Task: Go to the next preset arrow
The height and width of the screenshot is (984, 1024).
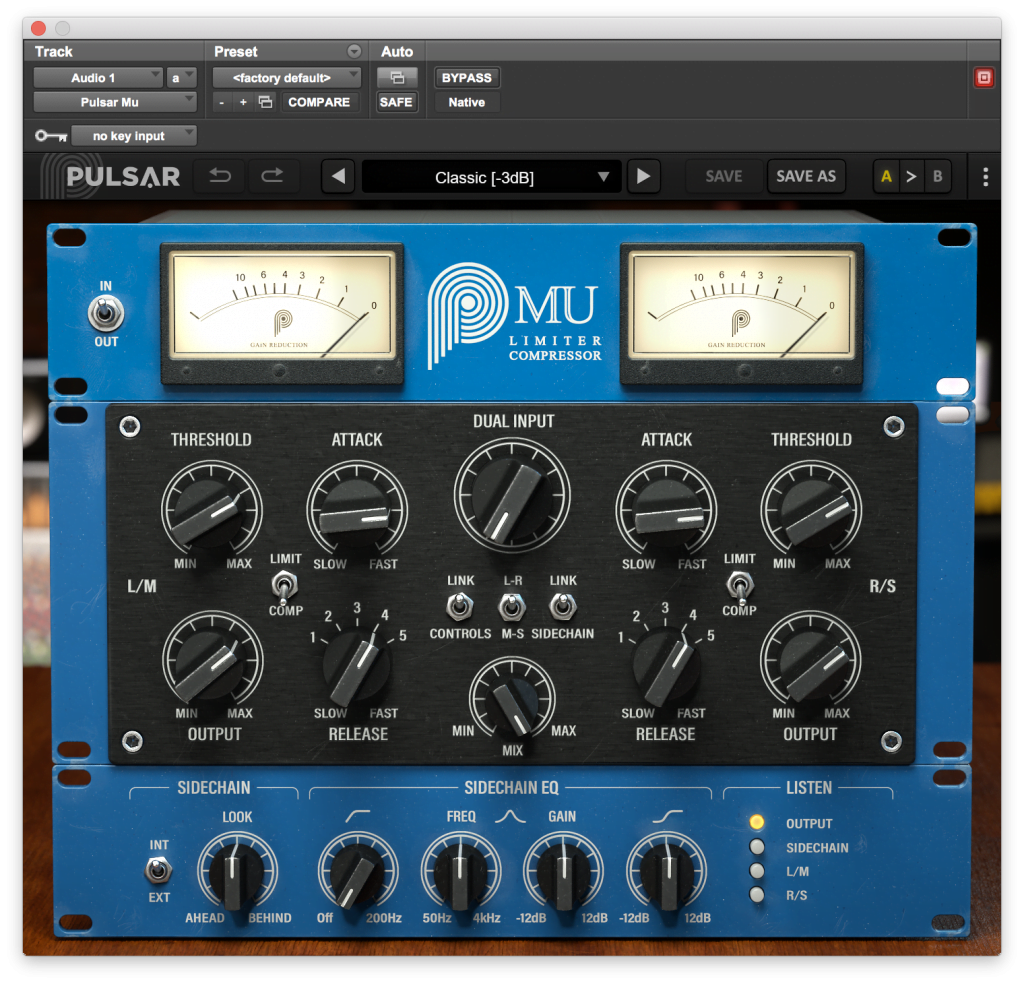Action: click(643, 176)
